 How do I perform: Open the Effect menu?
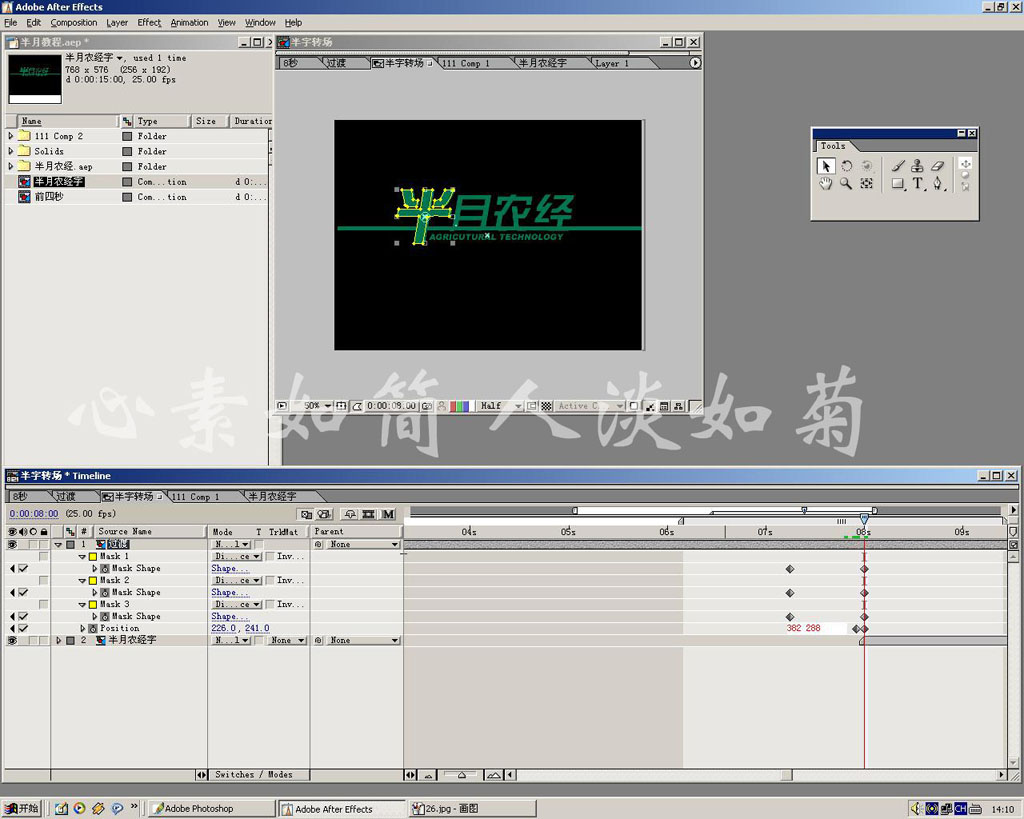149,22
